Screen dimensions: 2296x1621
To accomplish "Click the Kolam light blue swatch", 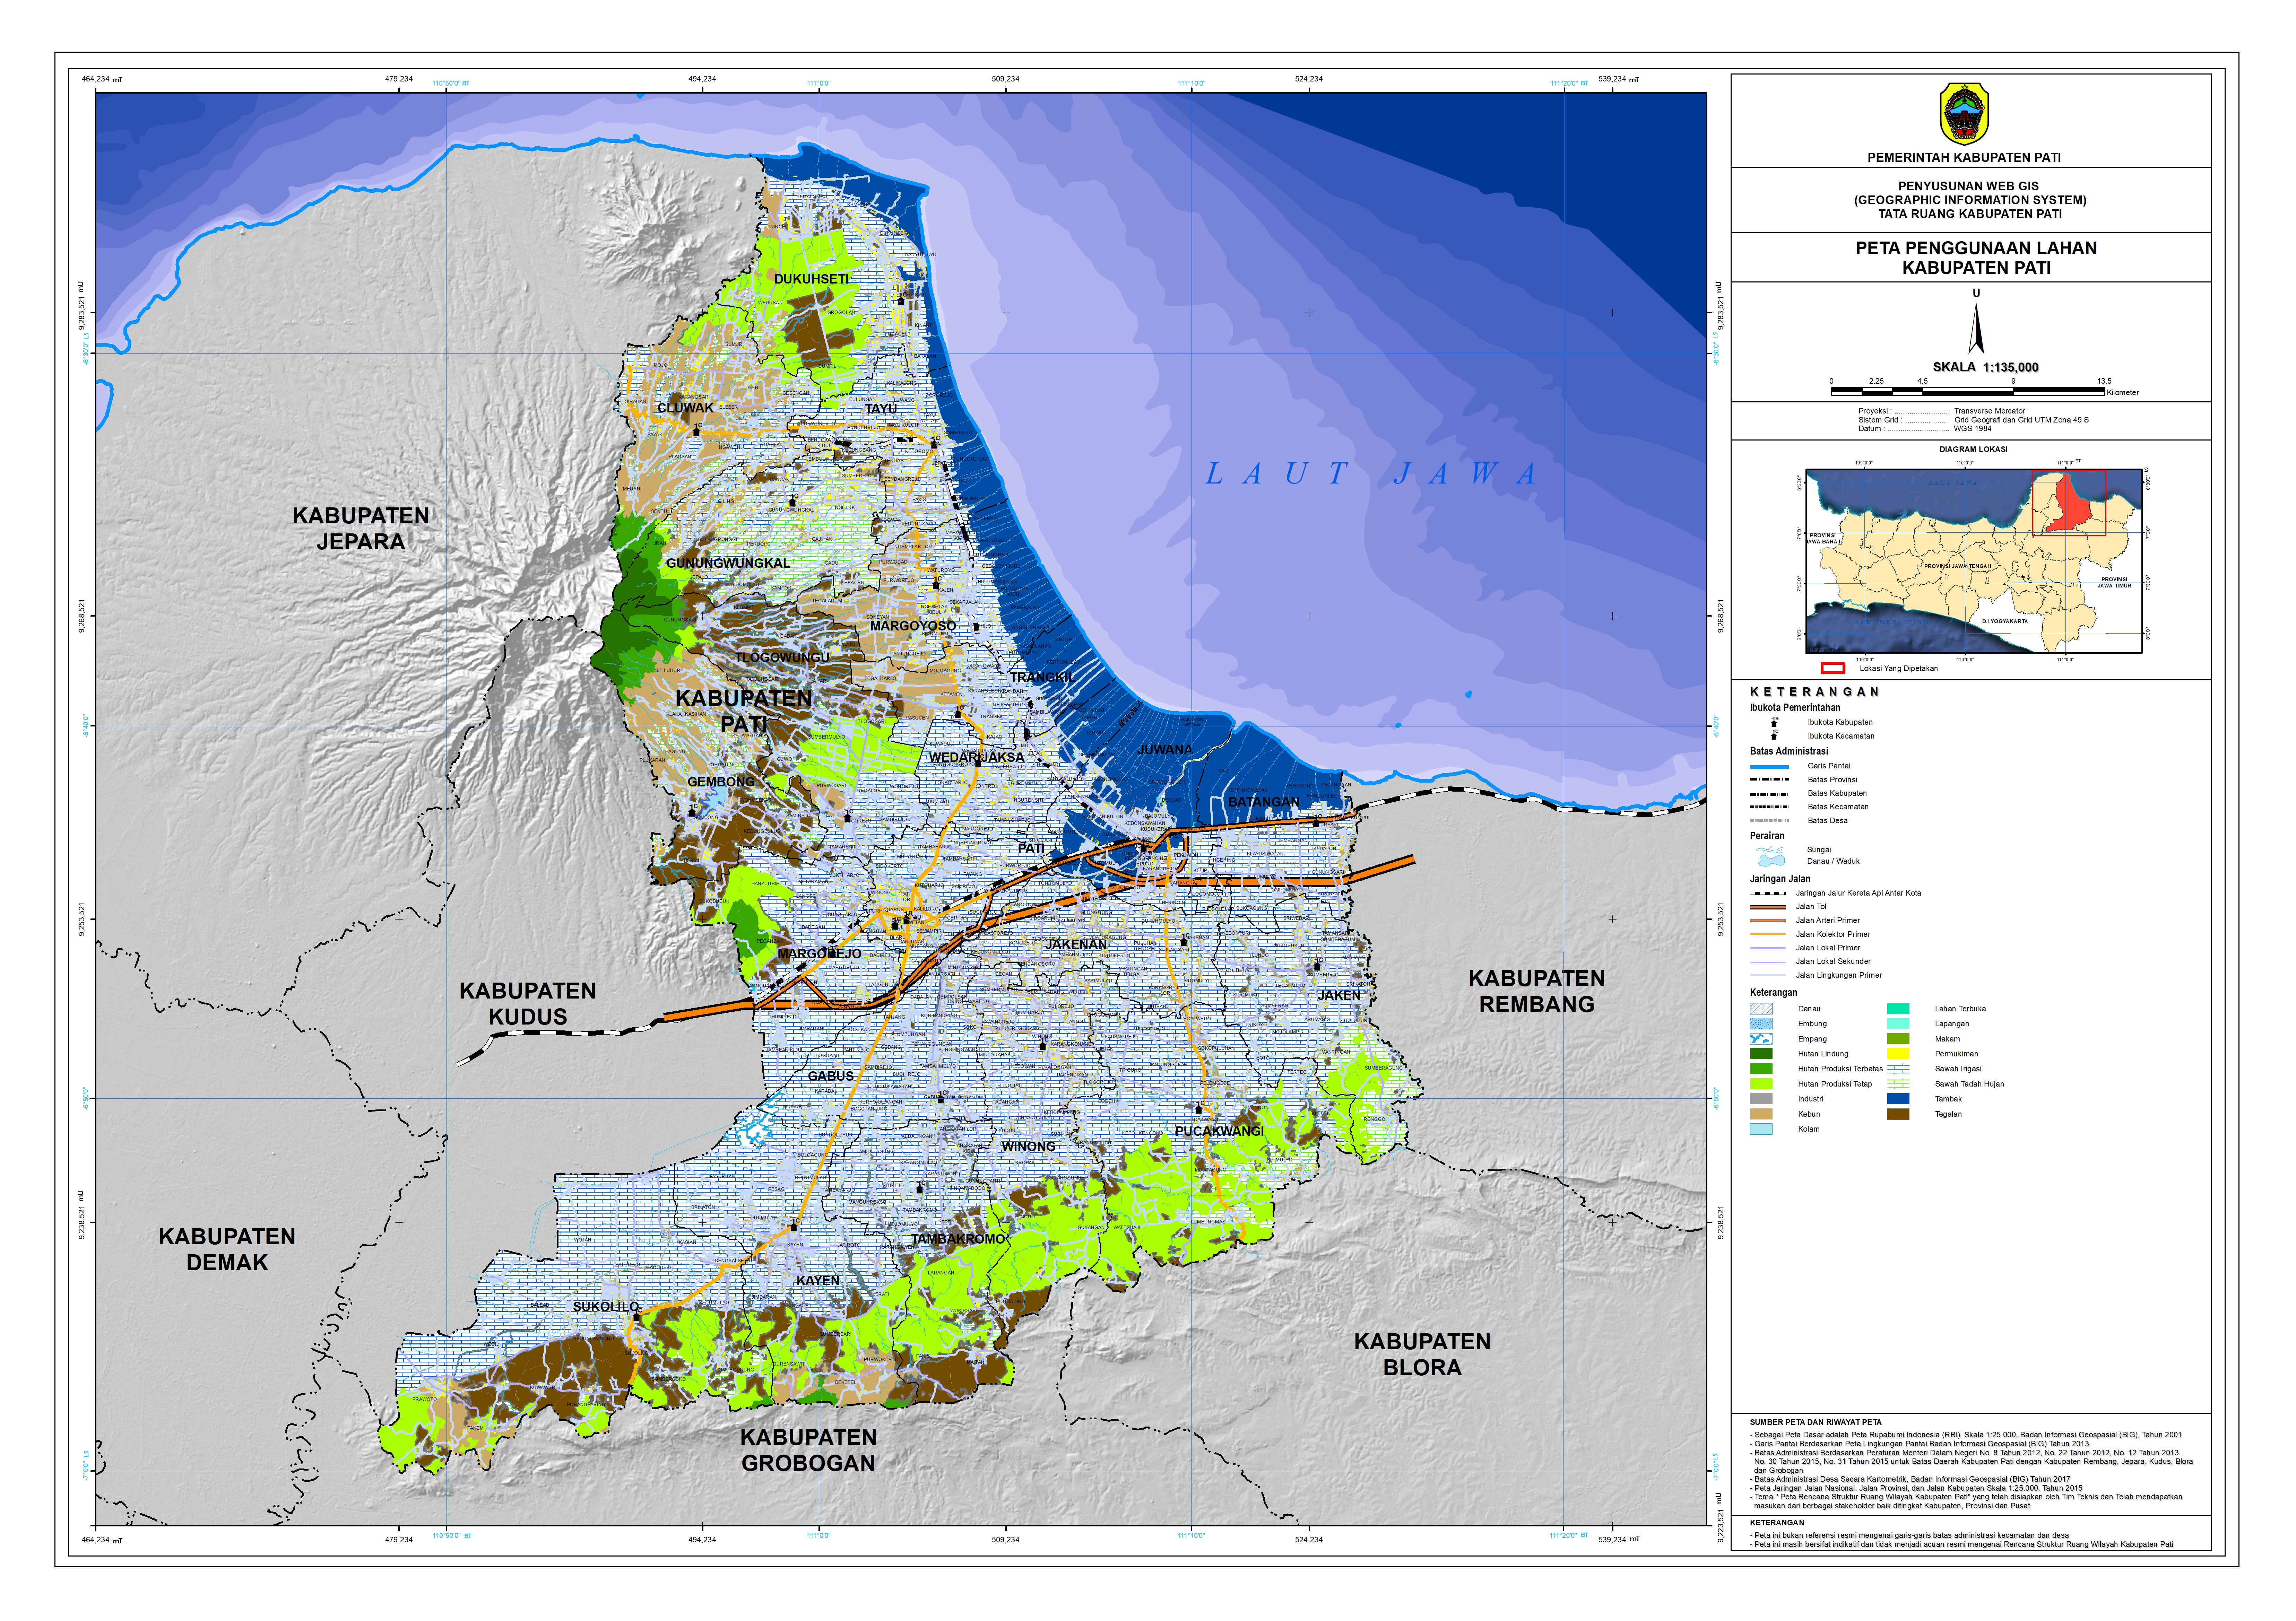I will [x=1761, y=1129].
